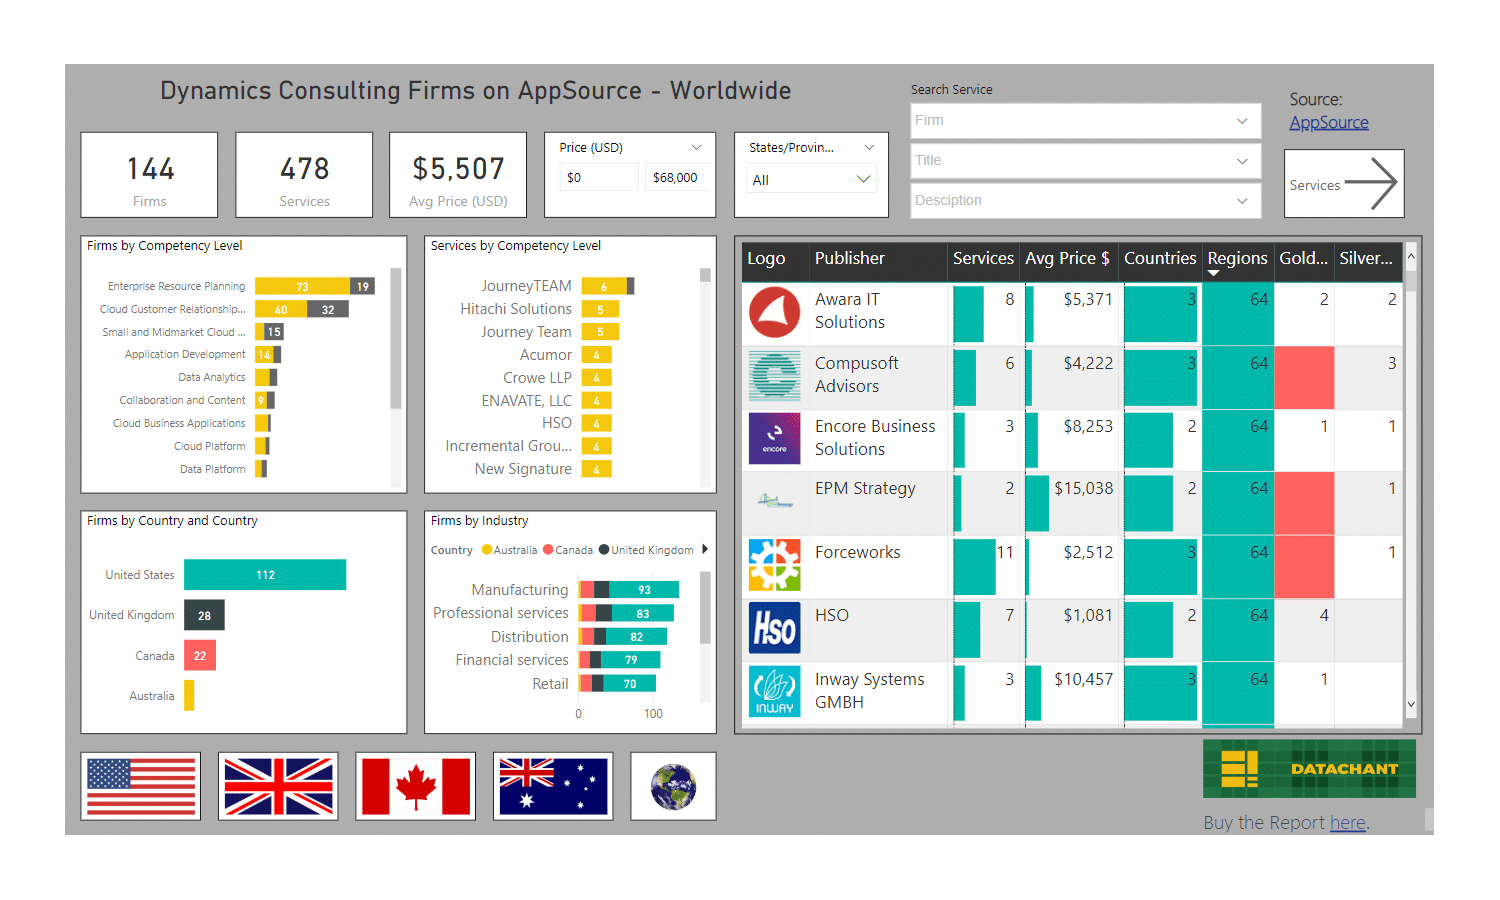Click the Buy the Report here link
Screen dimensions: 1500x900
(x=1347, y=822)
